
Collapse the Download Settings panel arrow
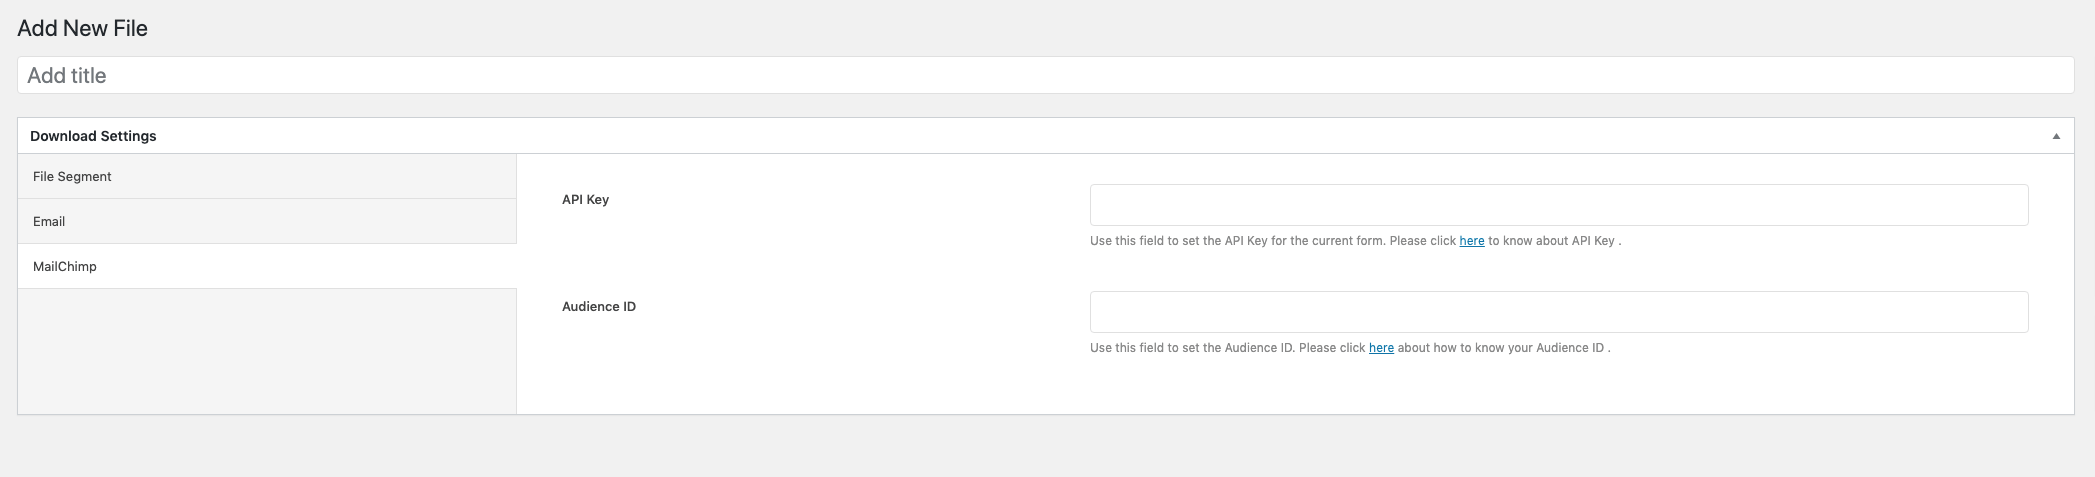pos(2056,136)
